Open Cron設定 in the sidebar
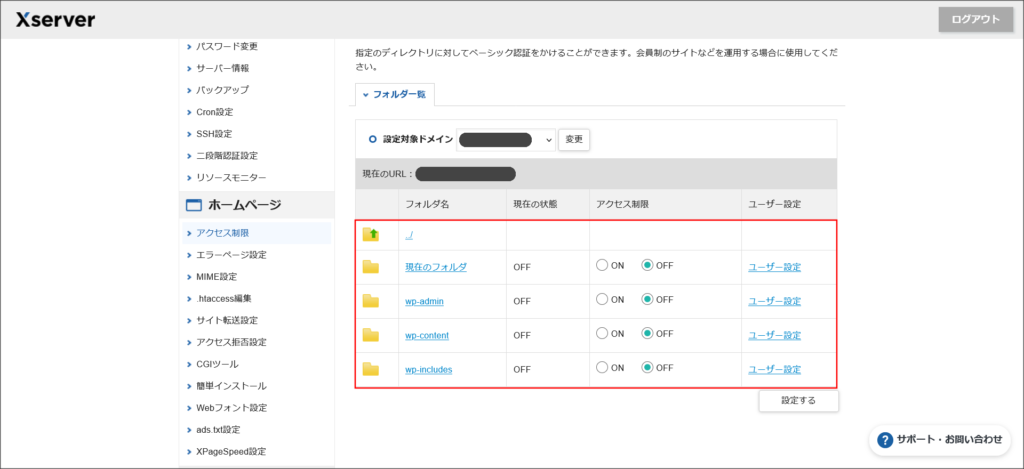This screenshot has height=469, width=1024. tap(214, 112)
